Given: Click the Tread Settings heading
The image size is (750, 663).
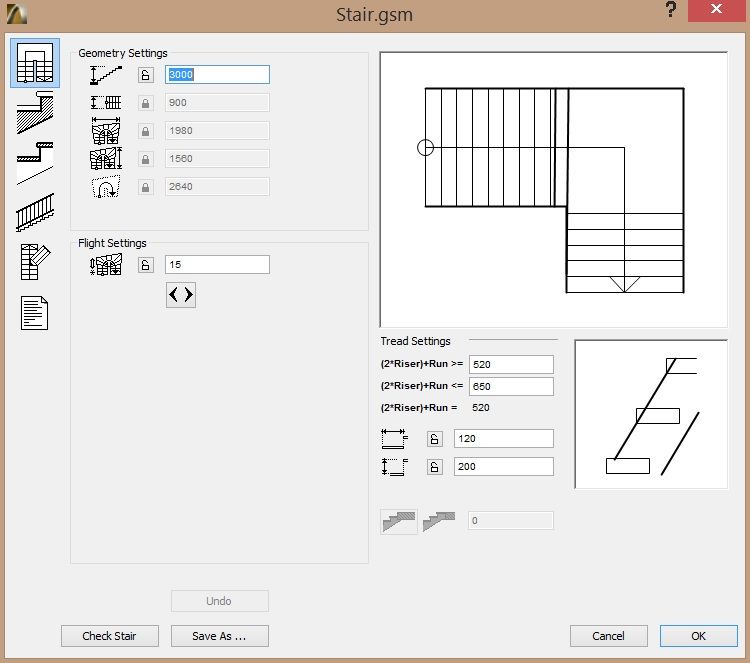Looking at the screenshot, I should (x=416, y=341).
